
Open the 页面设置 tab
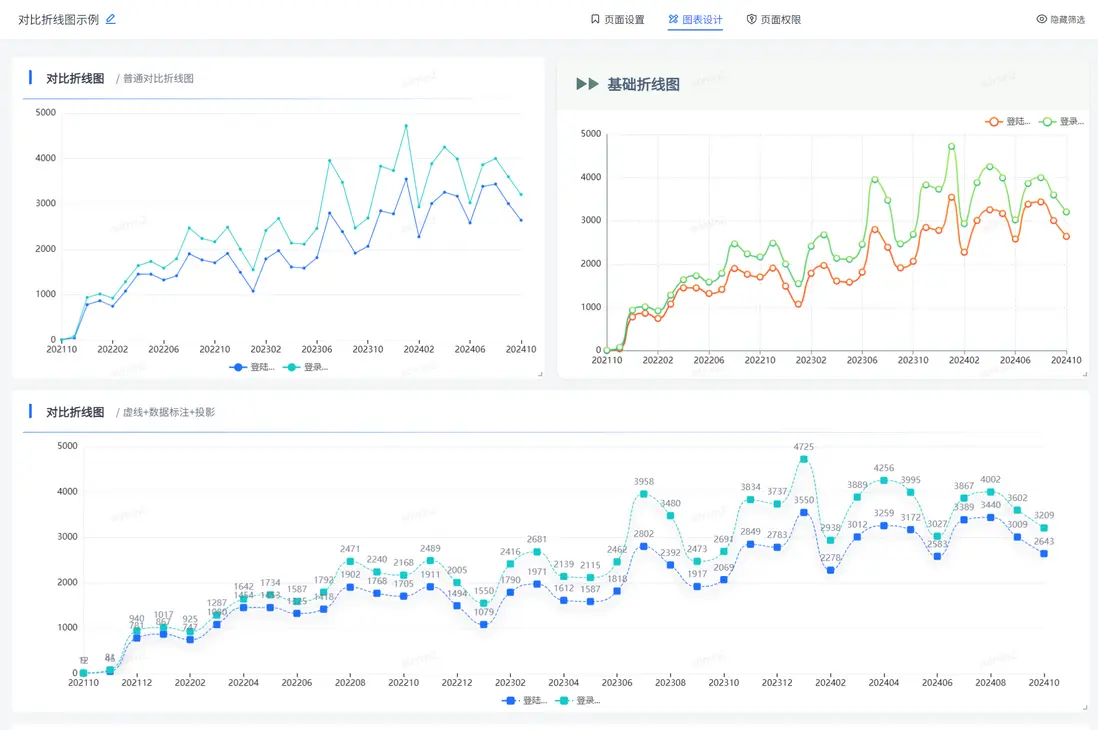click(624, 19)
